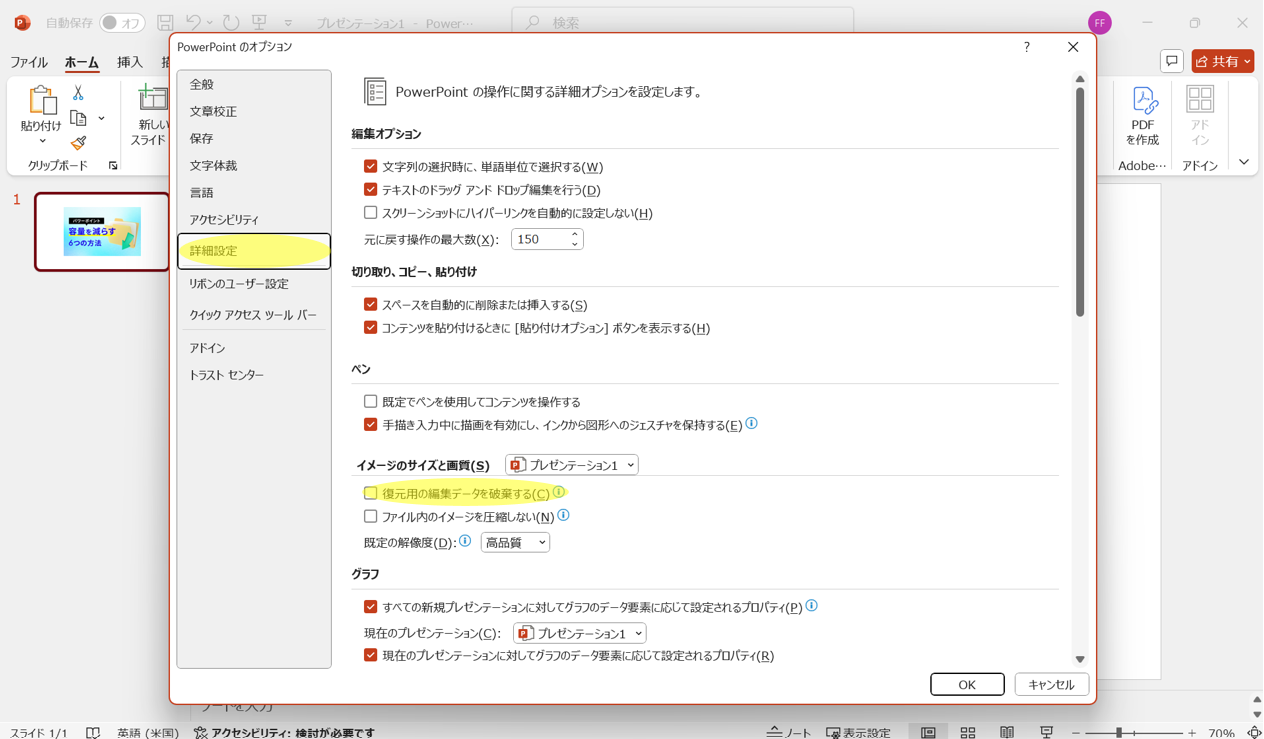Click the Undo arrow icon

click(x=194, y=22)
